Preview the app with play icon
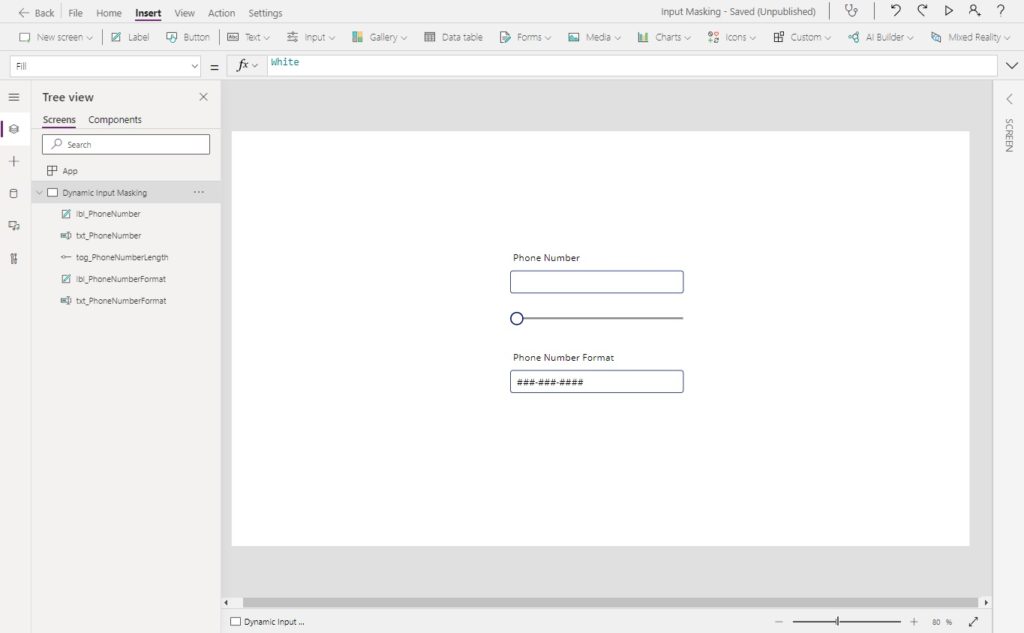 click(x=948, y=10)
